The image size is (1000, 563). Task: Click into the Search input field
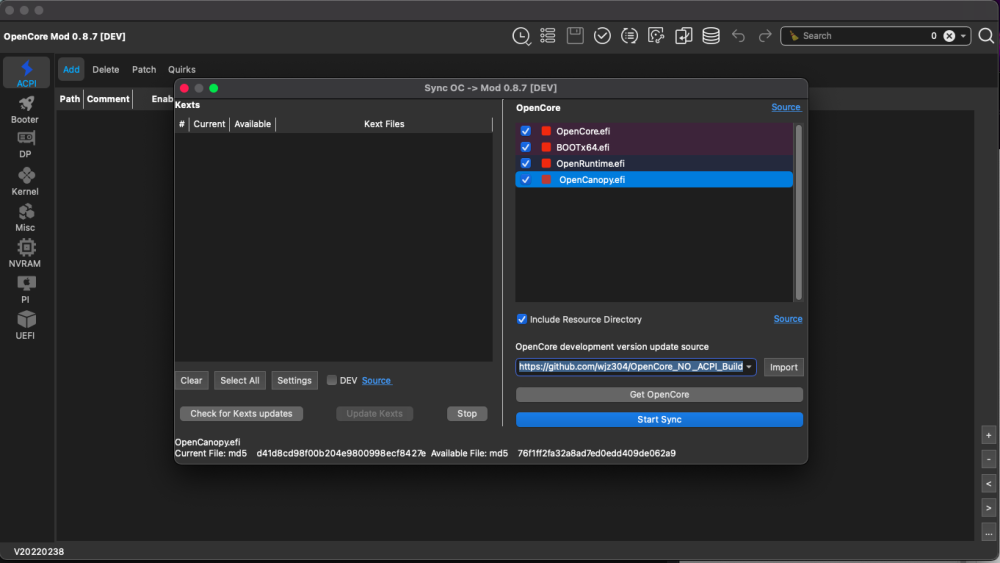pos(864,36)
